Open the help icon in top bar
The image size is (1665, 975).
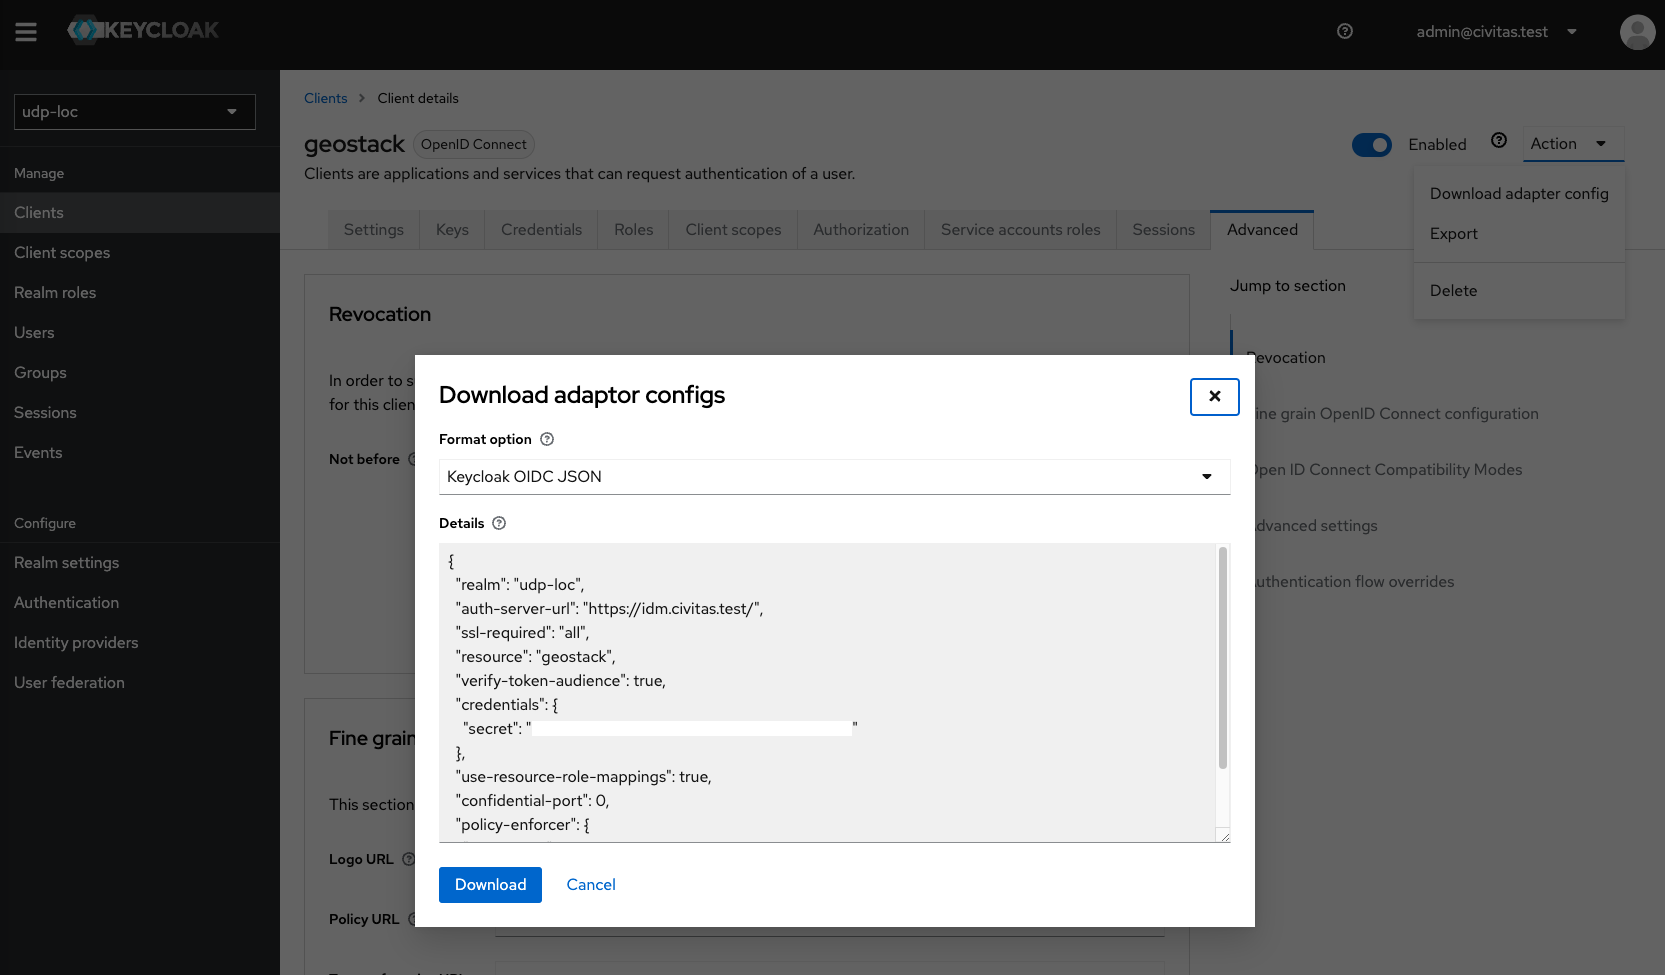(1345, 31)
